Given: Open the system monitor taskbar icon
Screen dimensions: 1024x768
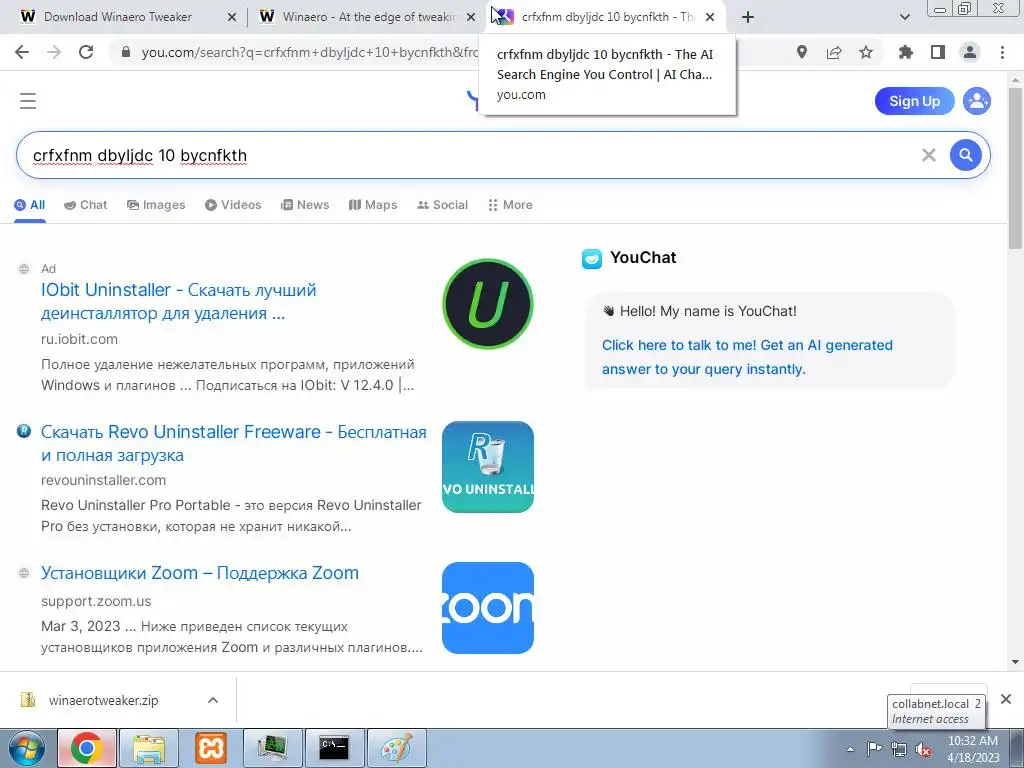Looking at the screenshot, I should (x=272, y=748).
